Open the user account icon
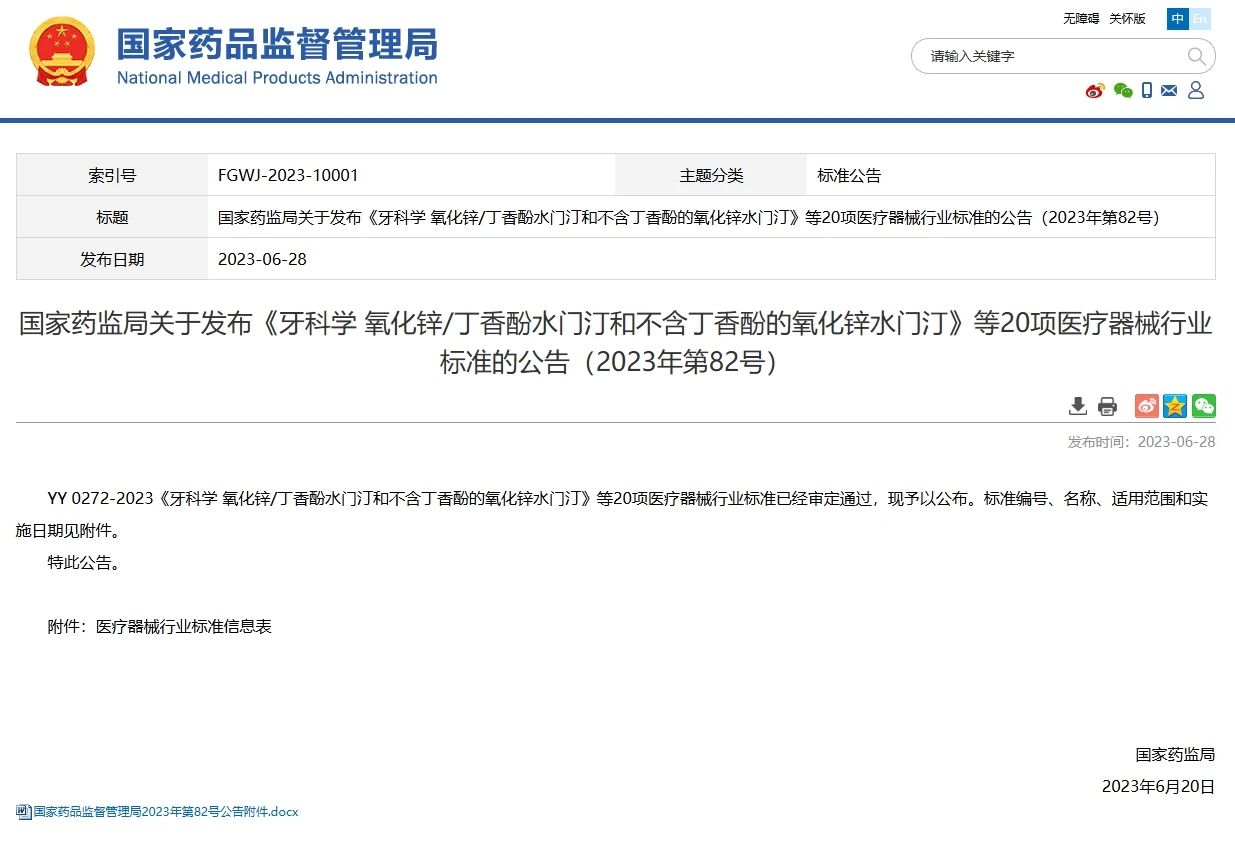1235x847 pixels. tap(1196, 91)
